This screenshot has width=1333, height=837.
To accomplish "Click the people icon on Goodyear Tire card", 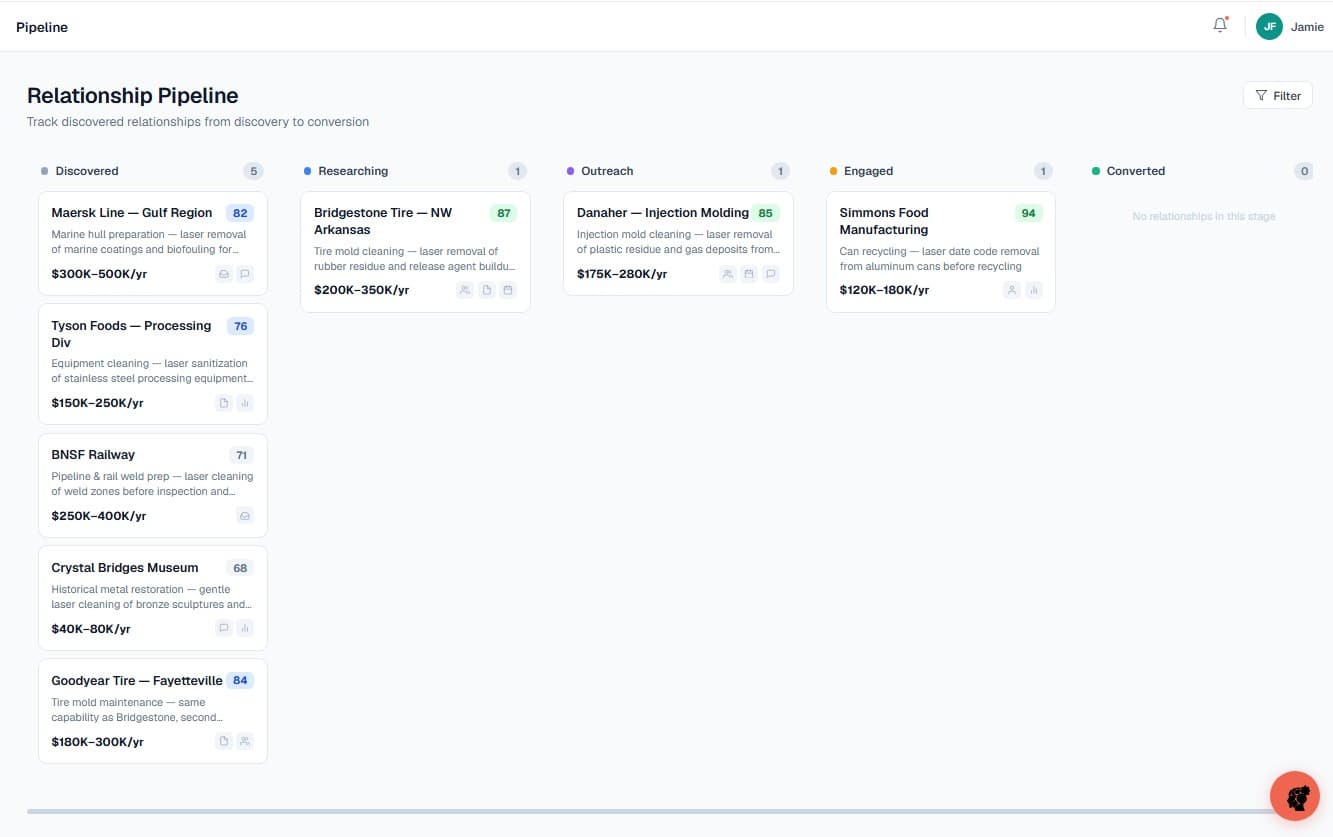I will point(245,742).
